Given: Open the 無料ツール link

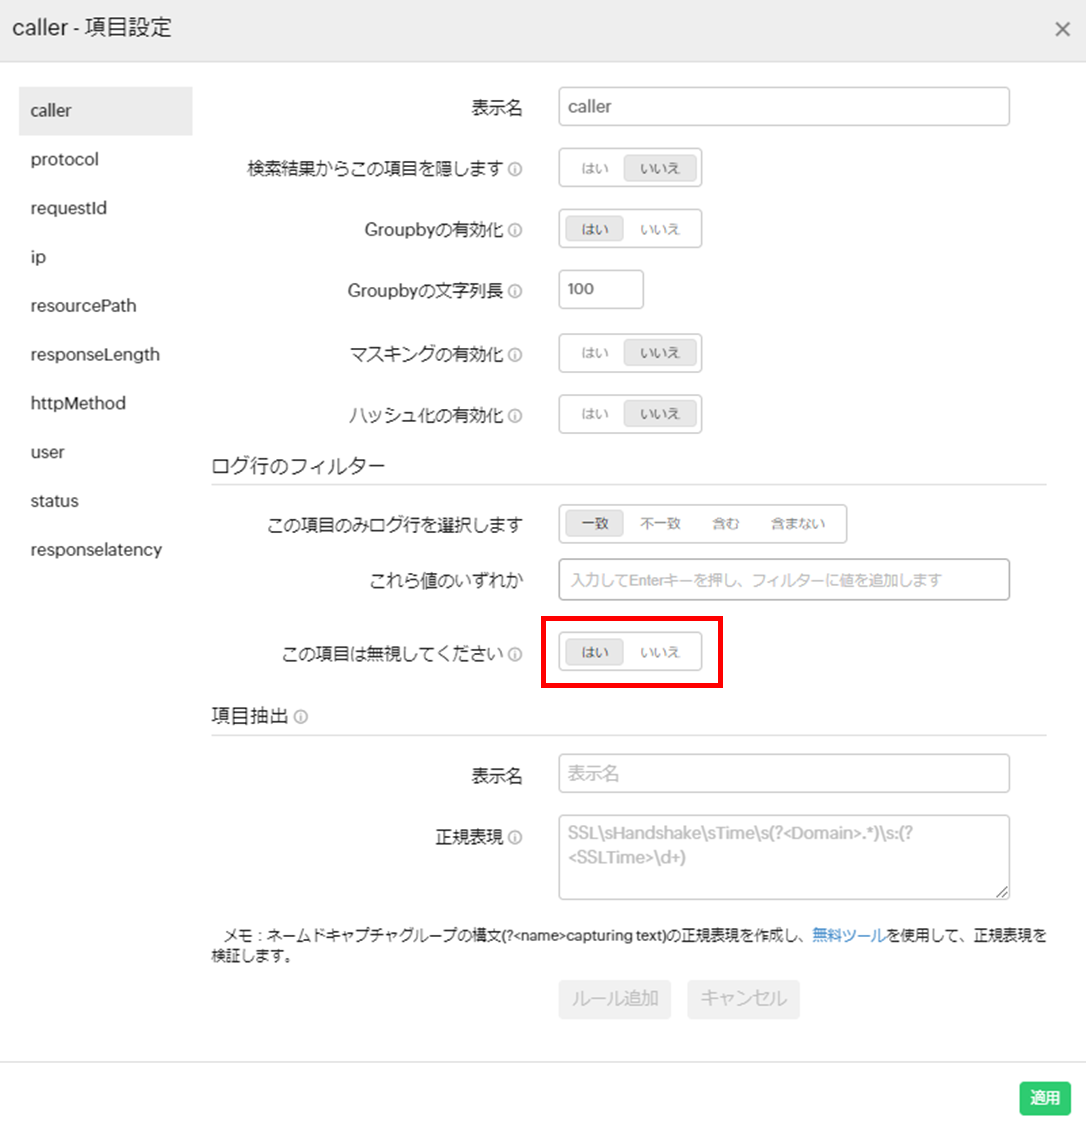Looking at the screenshot, I should (848, 936).
